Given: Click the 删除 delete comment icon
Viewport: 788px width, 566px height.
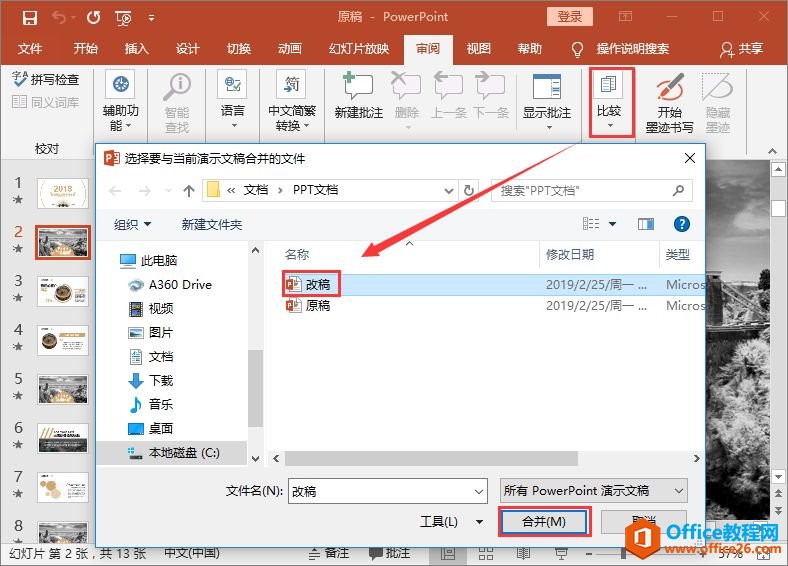Looking at the screenshot, I should 406,86.
